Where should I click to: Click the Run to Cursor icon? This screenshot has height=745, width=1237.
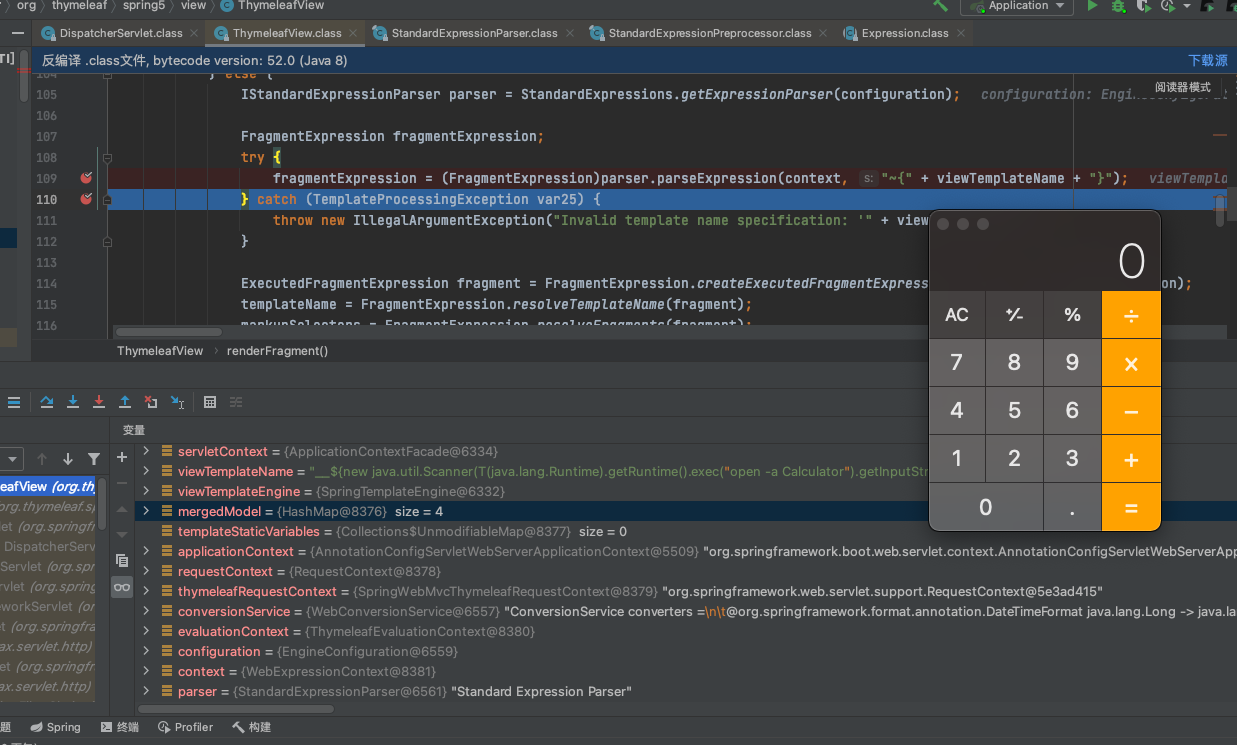pos(177,402)
